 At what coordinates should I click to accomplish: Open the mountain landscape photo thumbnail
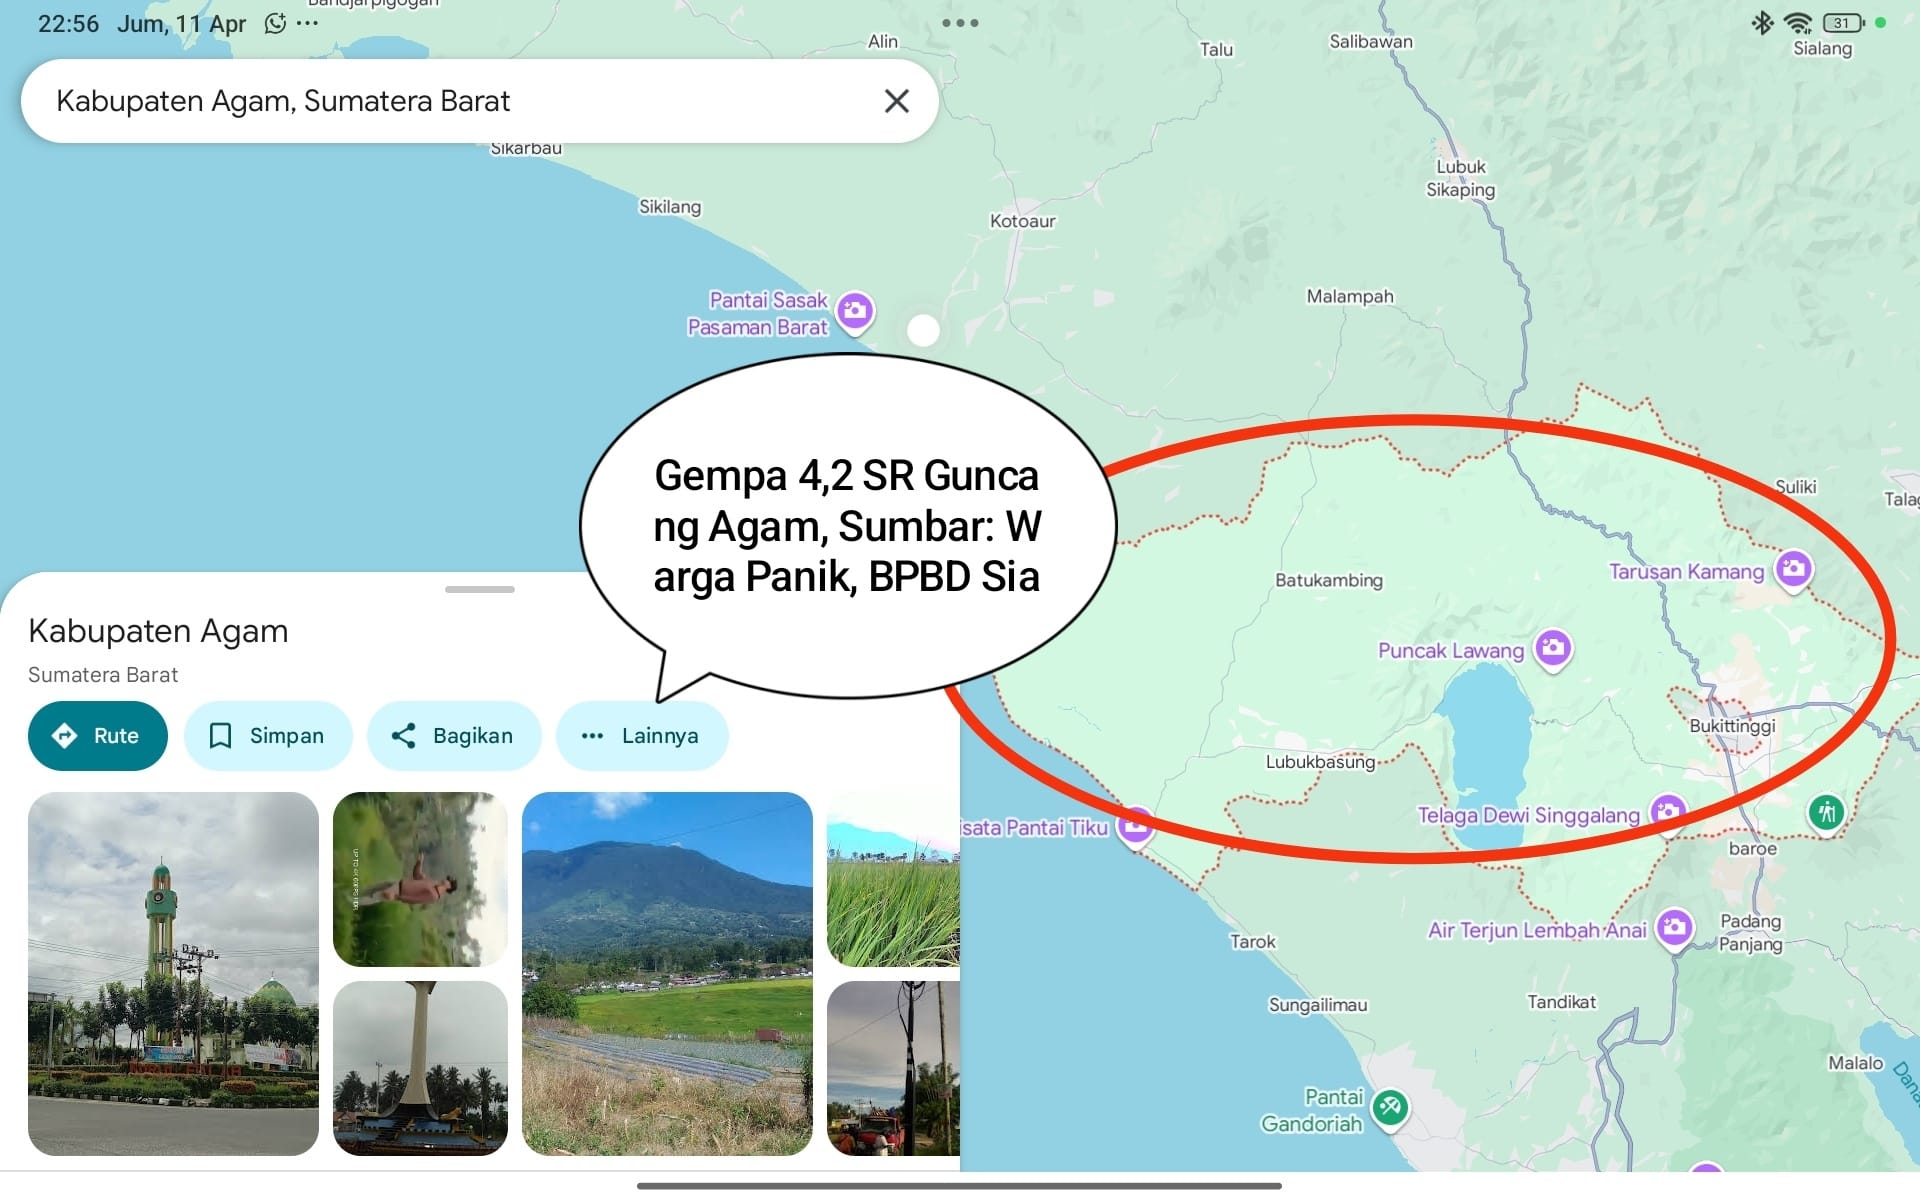pyautogui.click(x=667, y=974)
